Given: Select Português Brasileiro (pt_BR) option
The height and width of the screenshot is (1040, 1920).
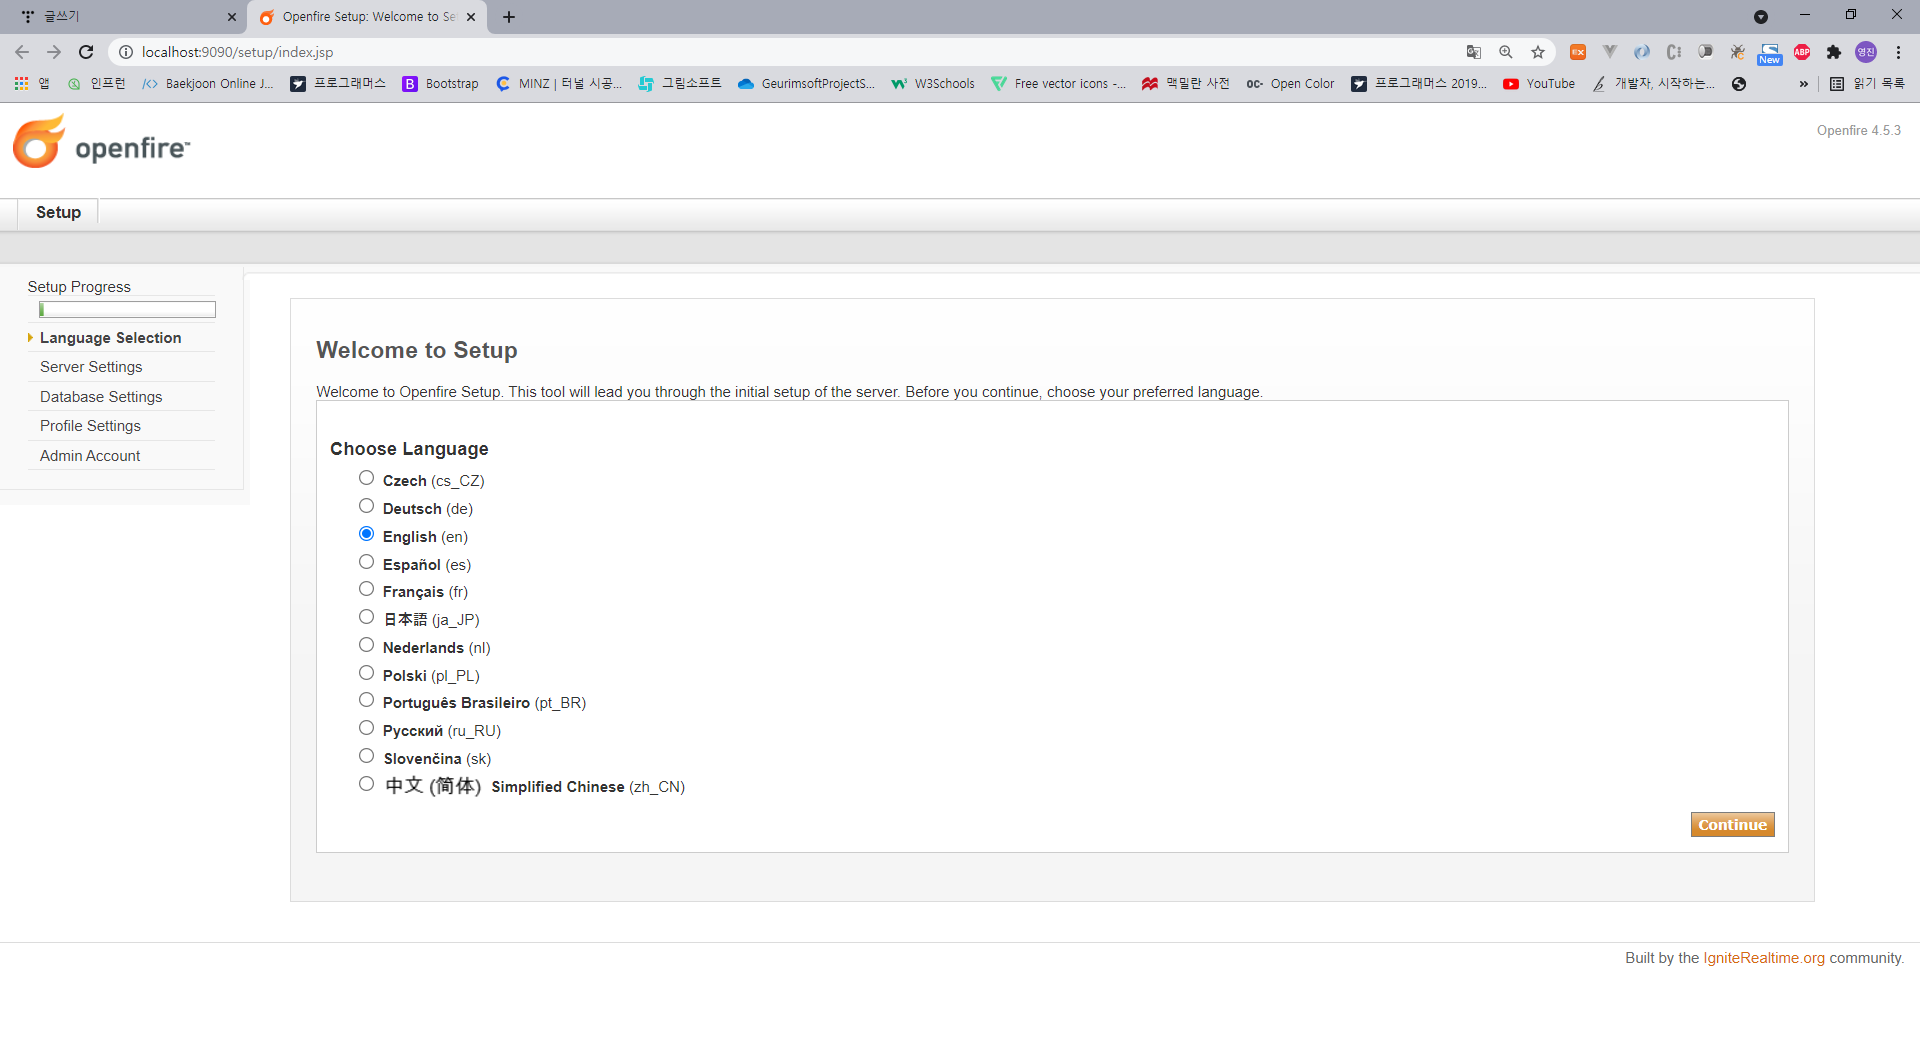Looking at the screenshot, I should (367, 700).
